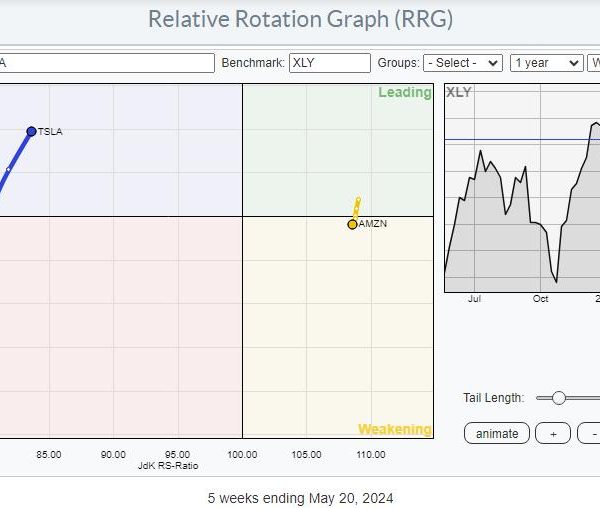Click the Leading quadrant label

405,92
